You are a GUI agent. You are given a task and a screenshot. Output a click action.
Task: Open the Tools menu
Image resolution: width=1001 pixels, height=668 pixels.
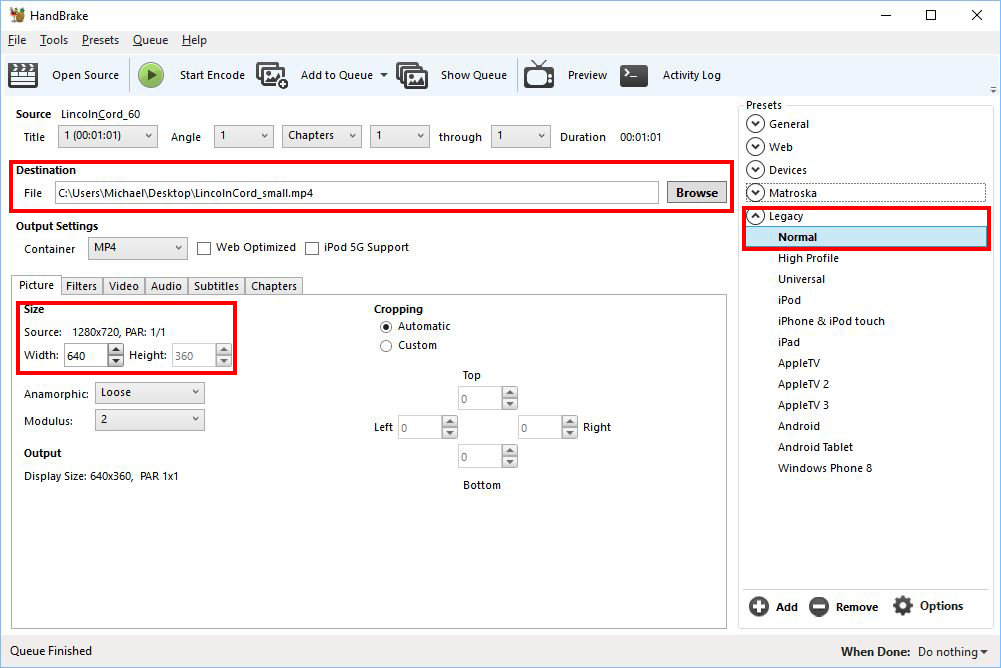[54, 40]
